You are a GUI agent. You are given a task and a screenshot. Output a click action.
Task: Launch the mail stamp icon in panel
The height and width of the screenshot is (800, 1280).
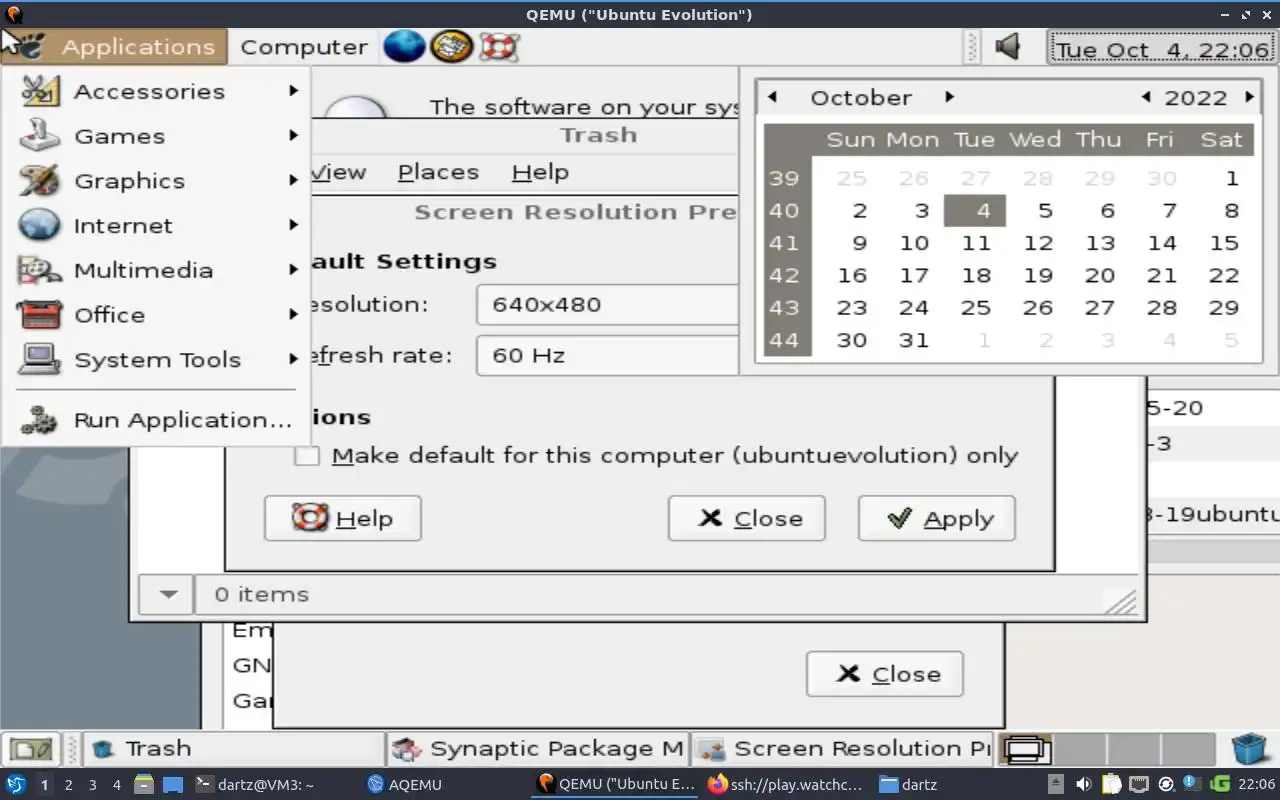click(451, 46)
